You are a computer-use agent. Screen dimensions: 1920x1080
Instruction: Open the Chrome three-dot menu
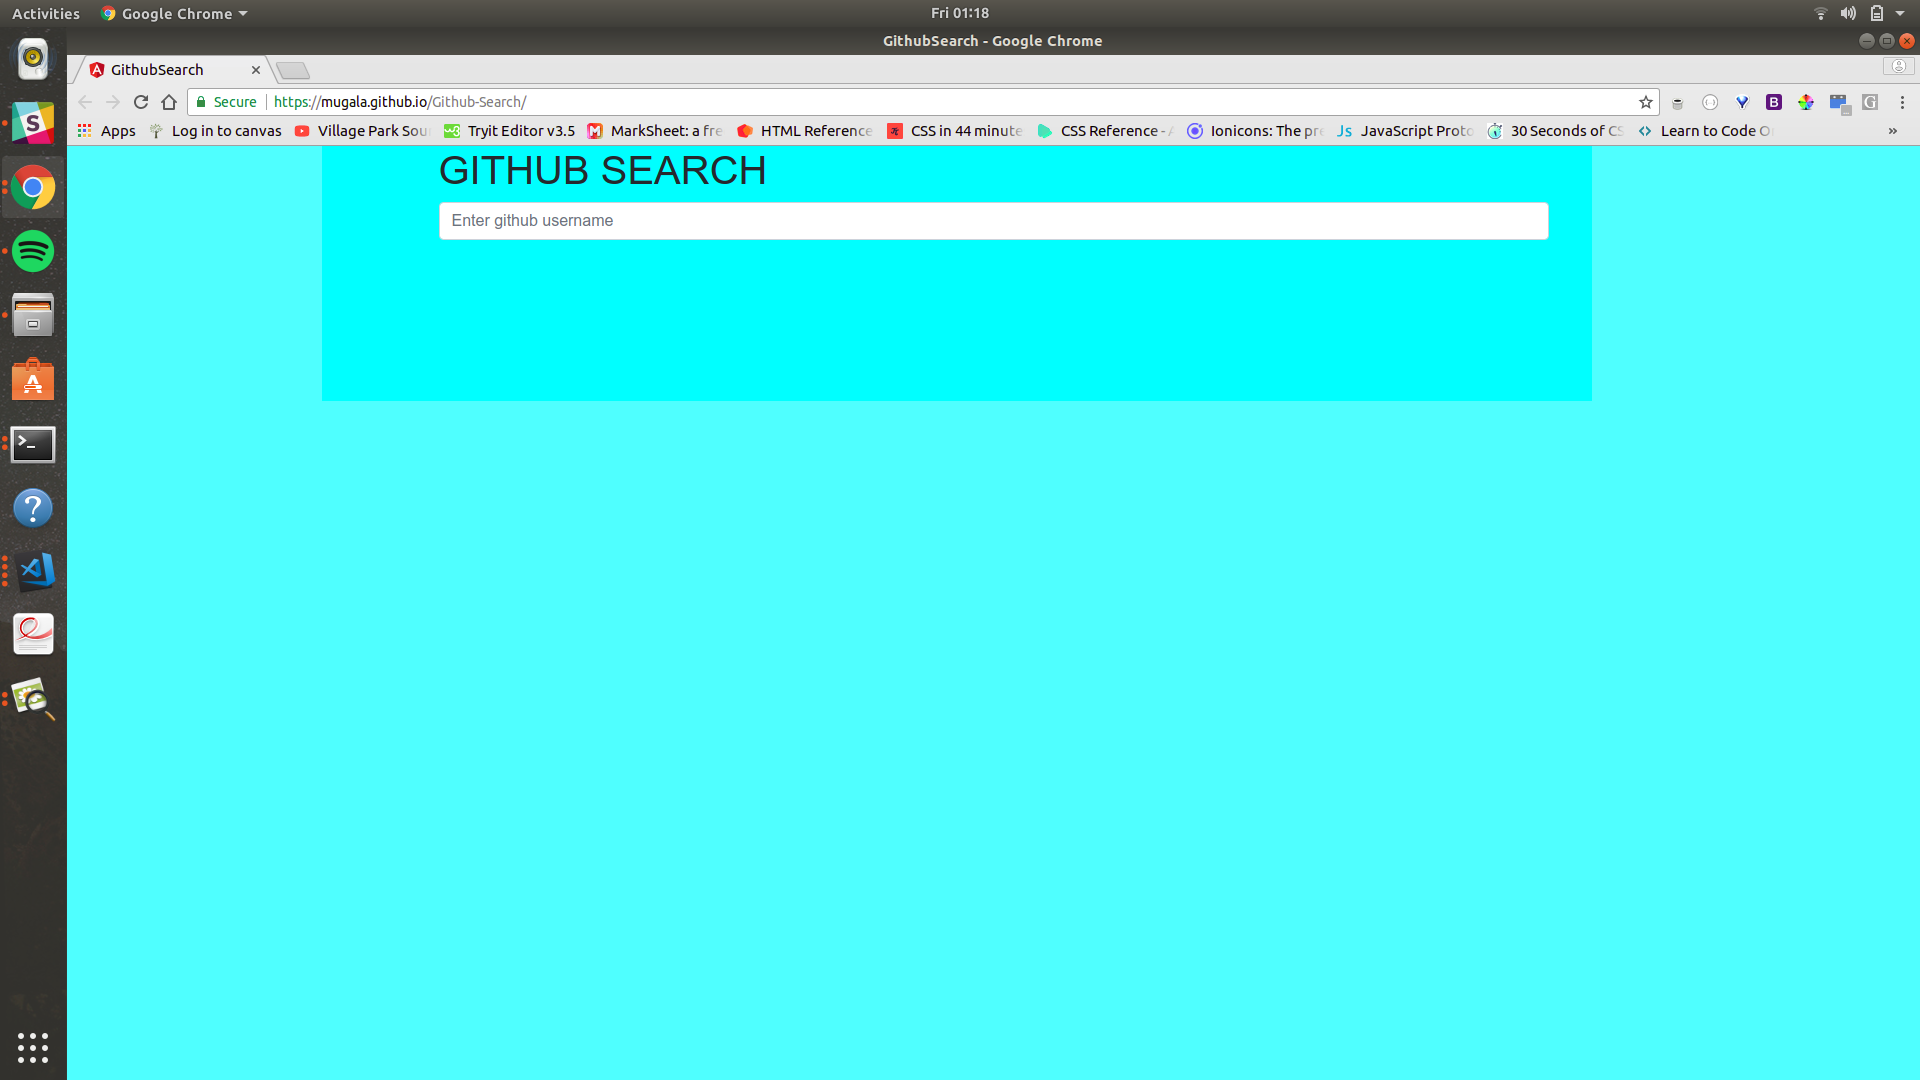pyautogui.click(x=1902, y=102)
